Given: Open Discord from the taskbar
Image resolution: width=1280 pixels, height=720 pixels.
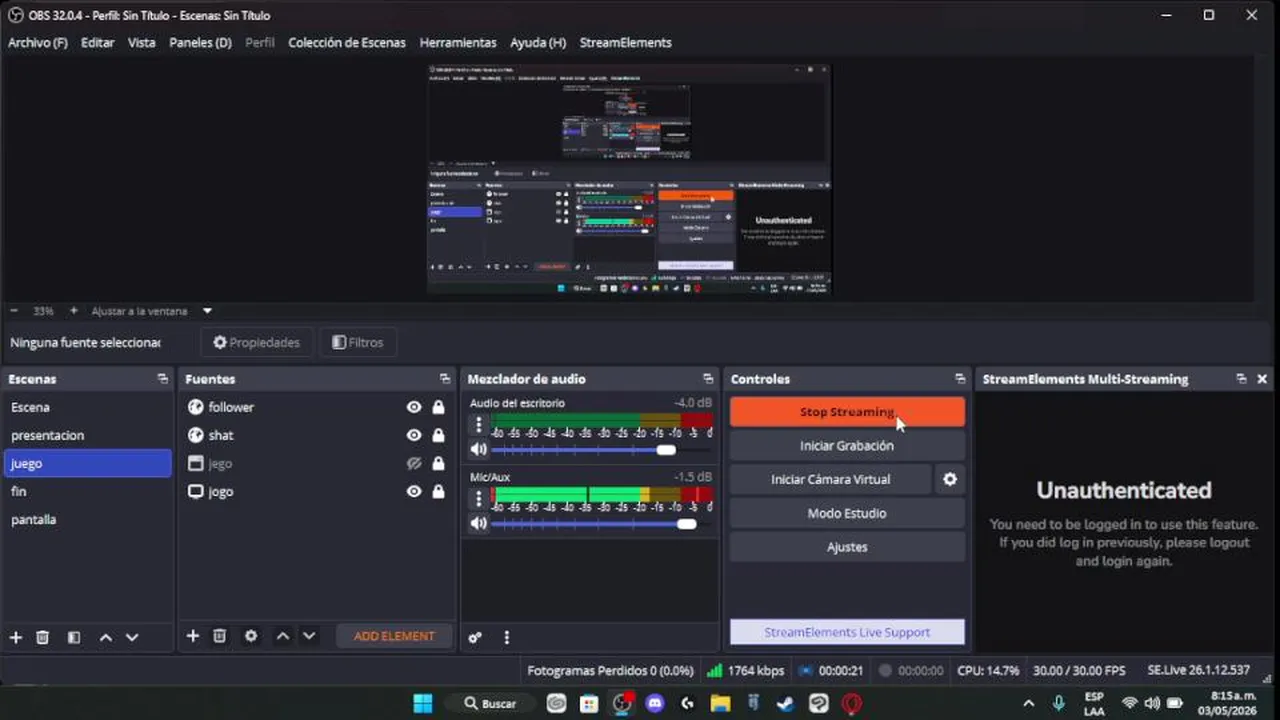Looking at the screenshot, I should 655,703.
